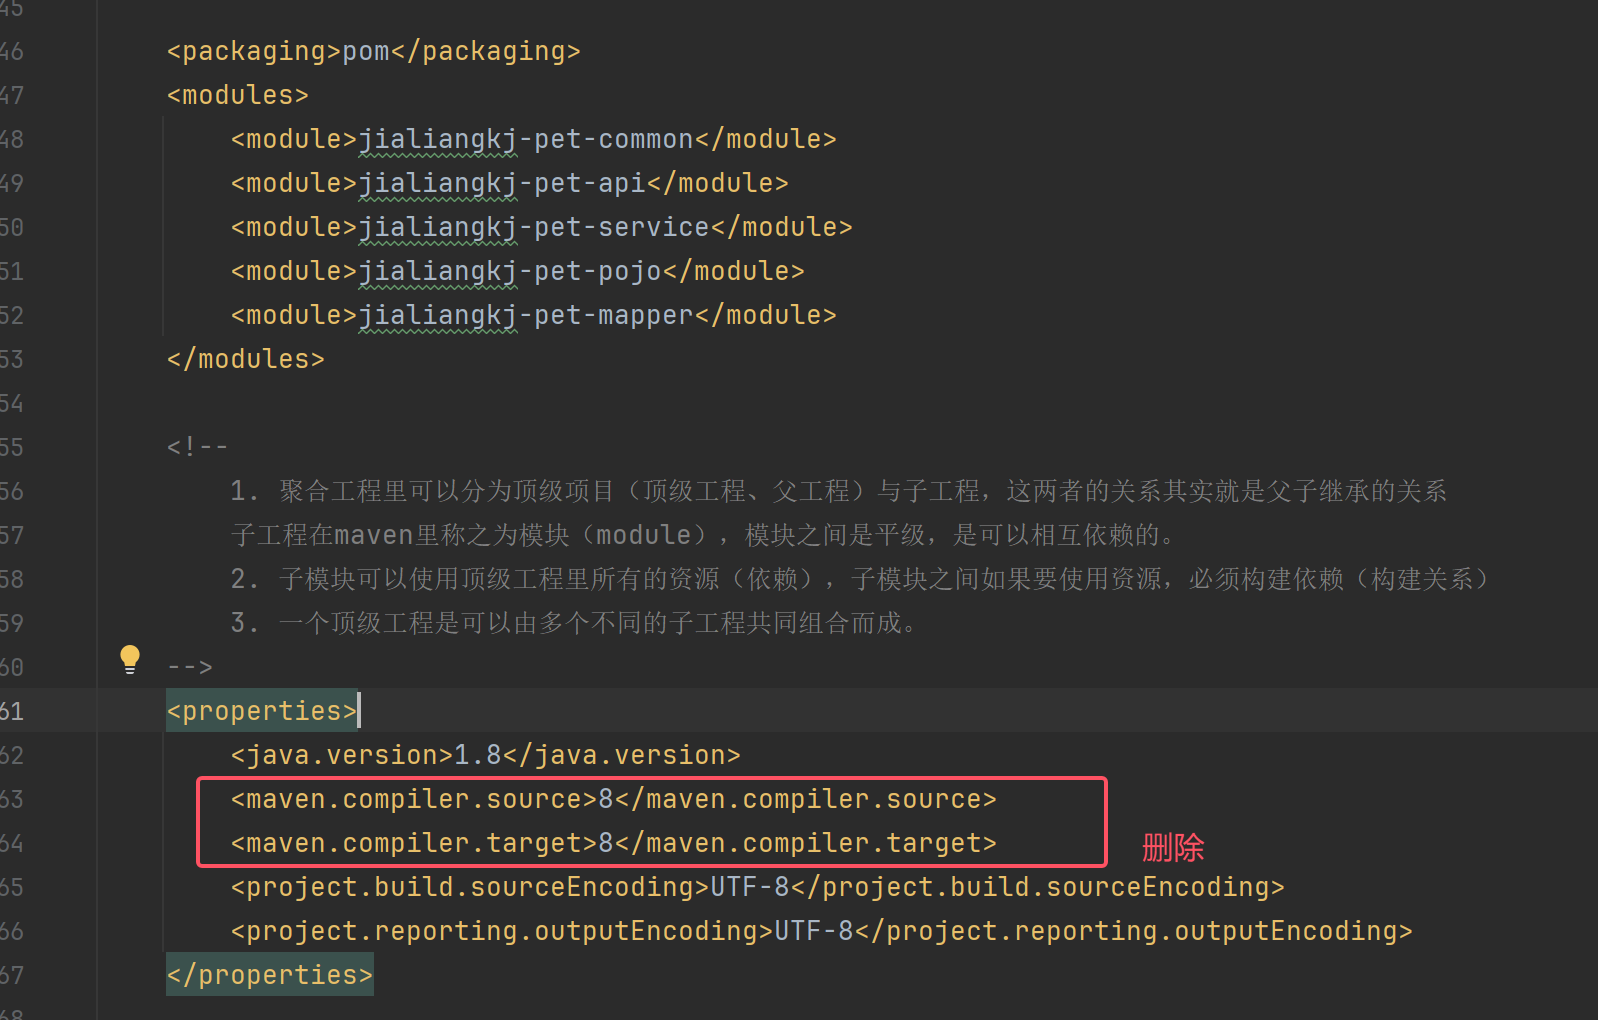Click the project.reporting.outputEncoding line
Image resolution: width=1598 pixels, height=1020 pixels.
[x=822, y=931]
